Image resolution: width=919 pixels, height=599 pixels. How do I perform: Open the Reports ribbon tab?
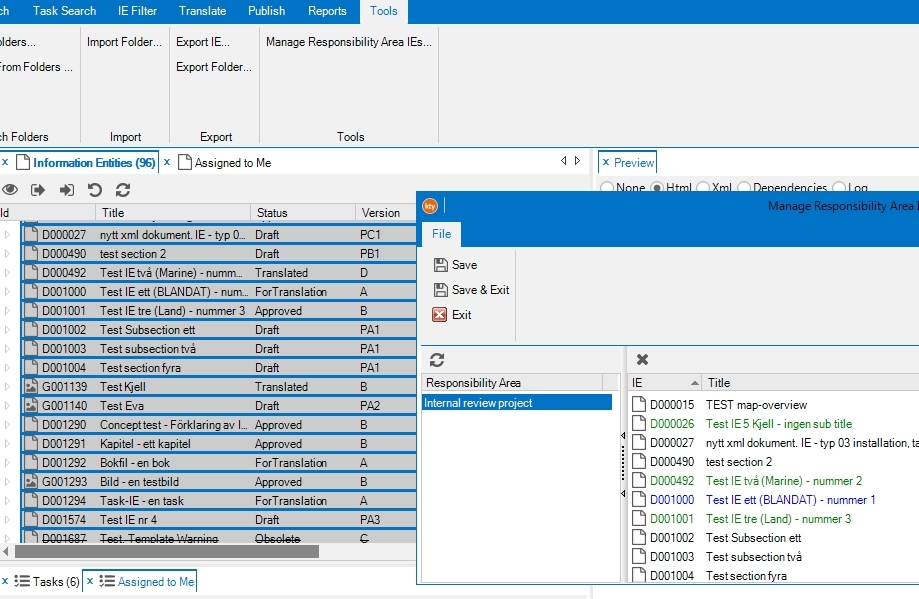pyautogui.click(x=327, y=11)
